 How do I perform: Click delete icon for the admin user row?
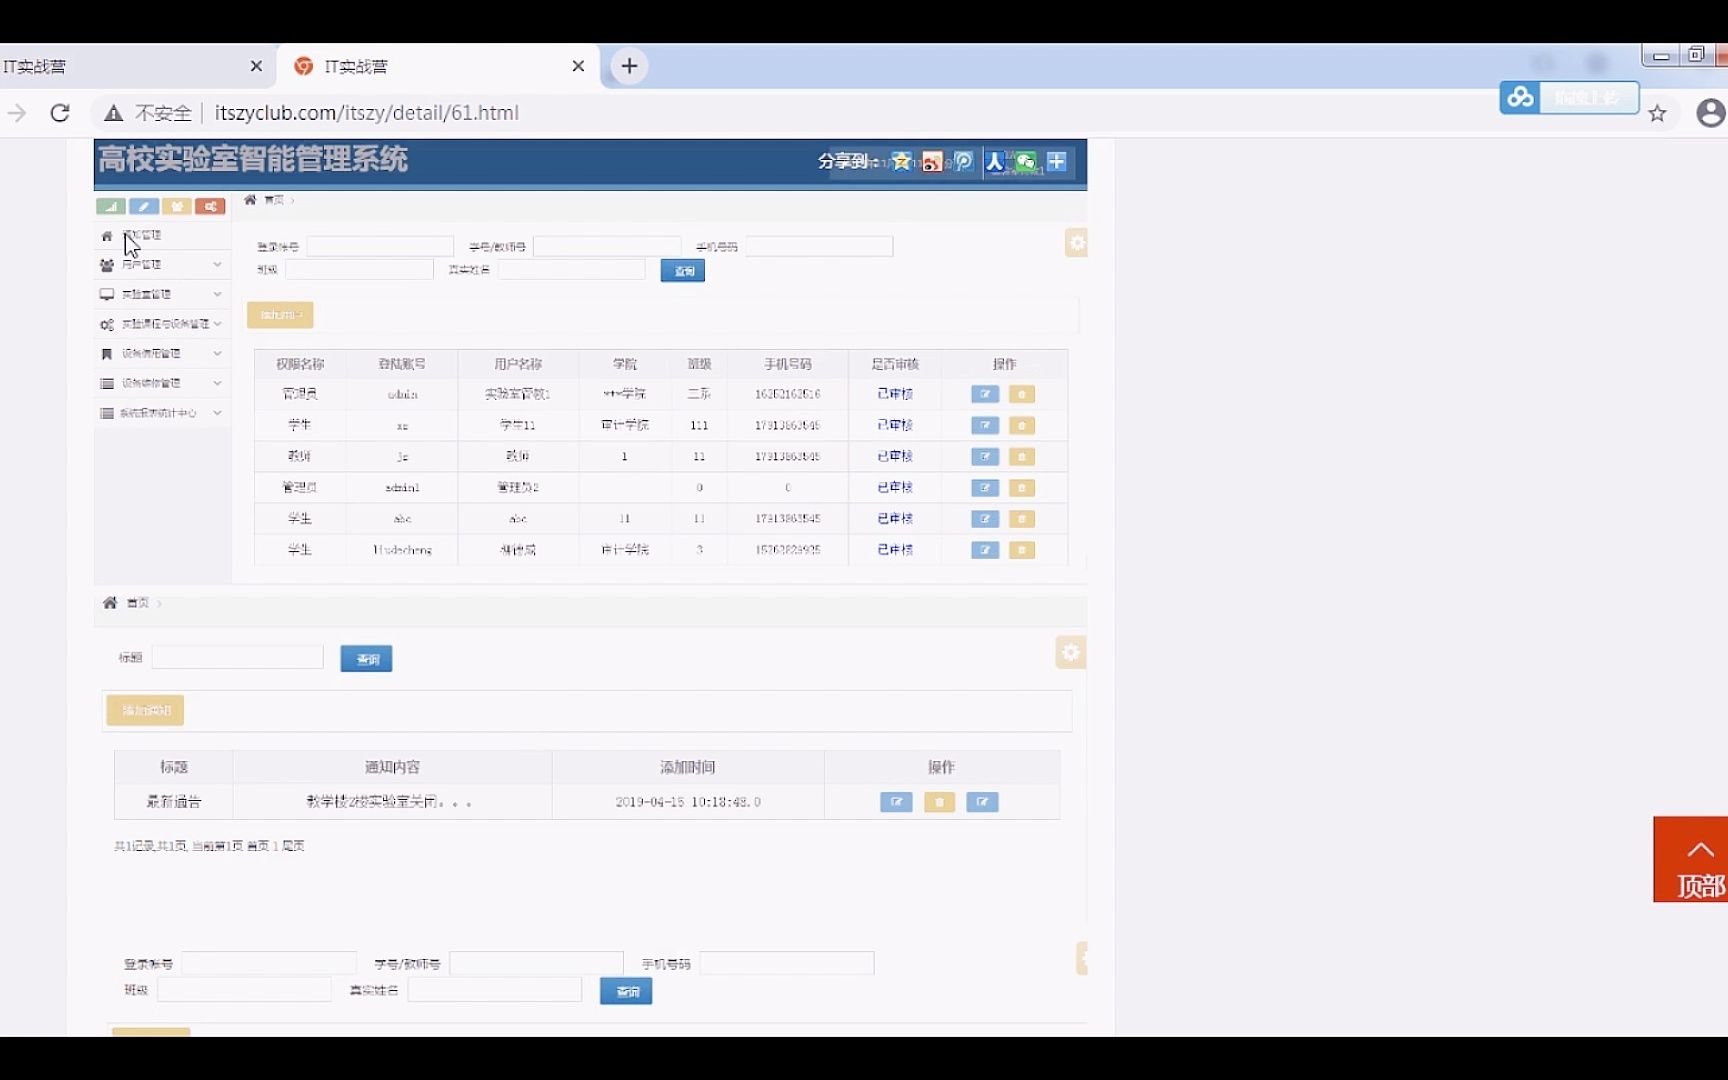click(x=1022, y=394)
